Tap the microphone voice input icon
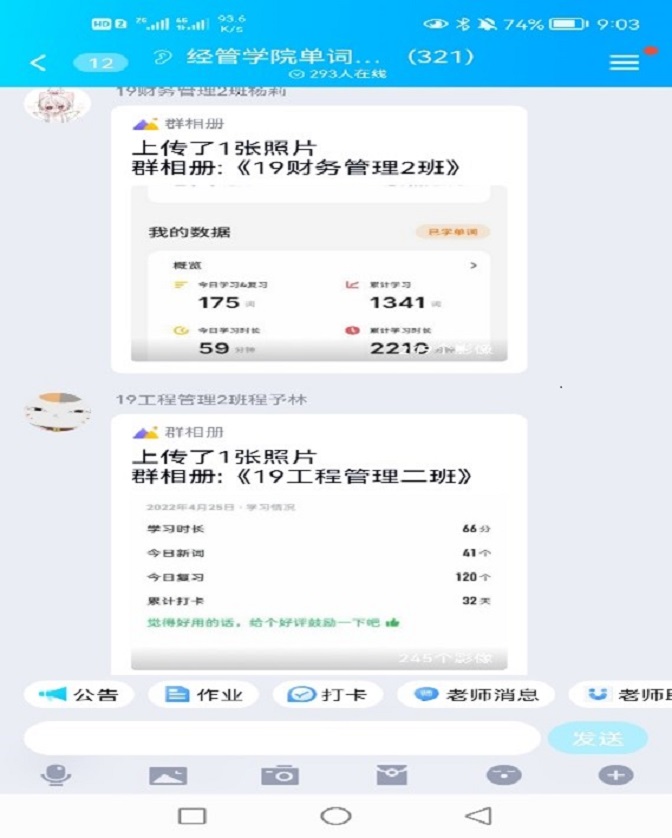The height and width of the screenshot is (838, 672). pyautogui.click(x=56, y=774)
